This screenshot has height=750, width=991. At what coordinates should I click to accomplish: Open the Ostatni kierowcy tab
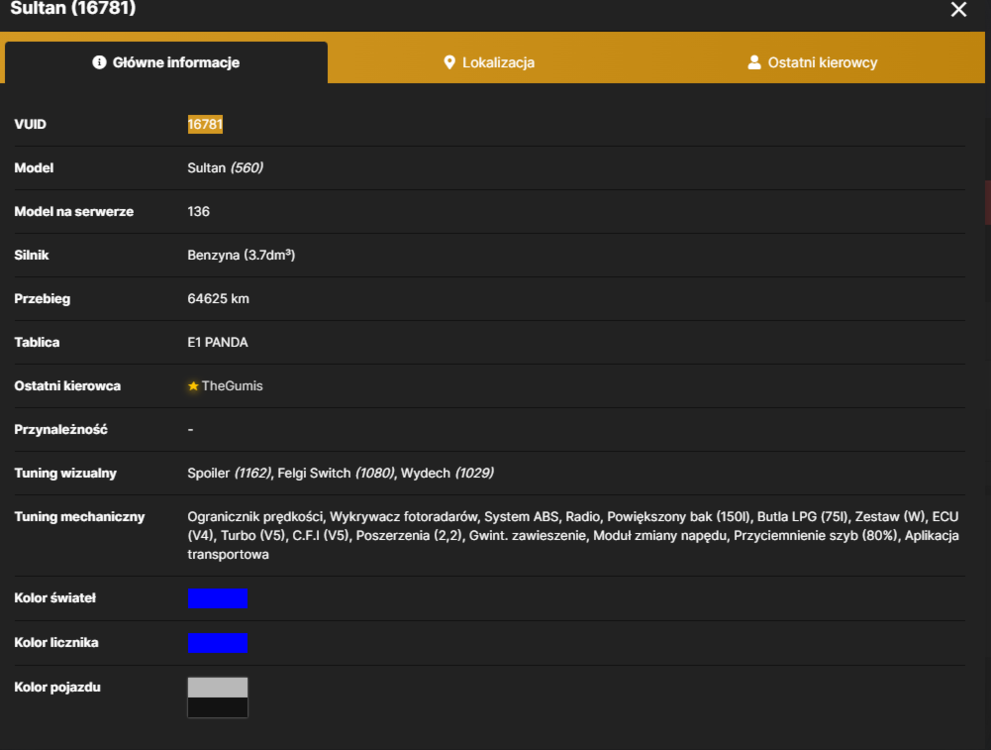tap(813, 63)
